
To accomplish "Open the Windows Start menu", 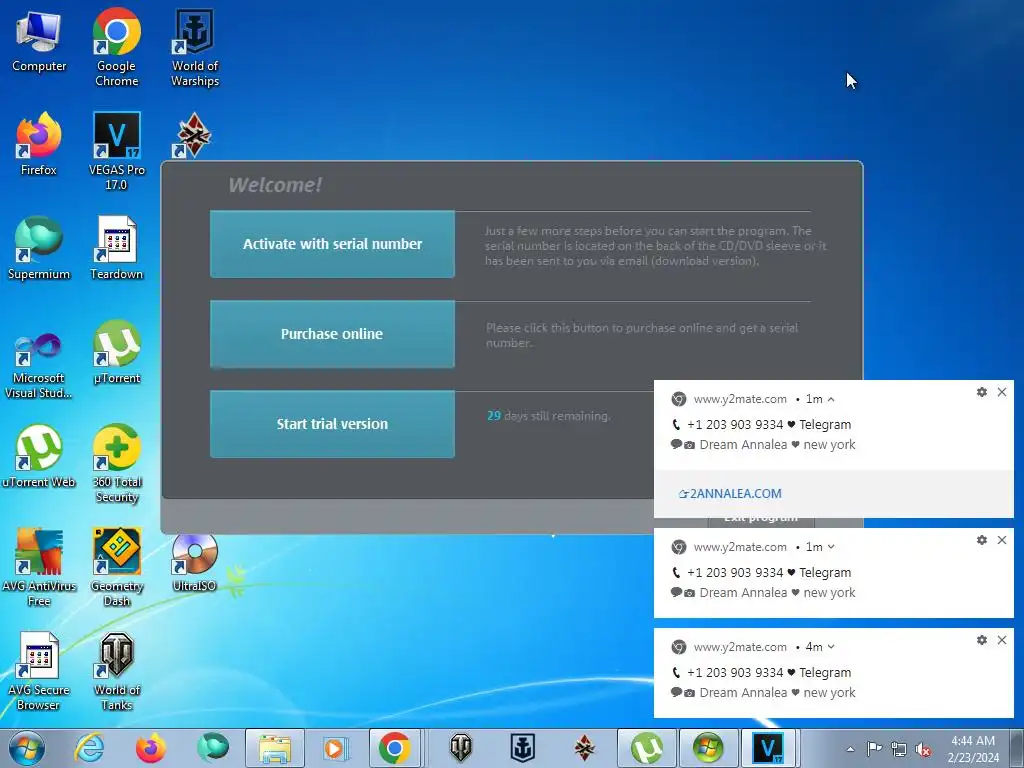I will [x=27, y=748].
